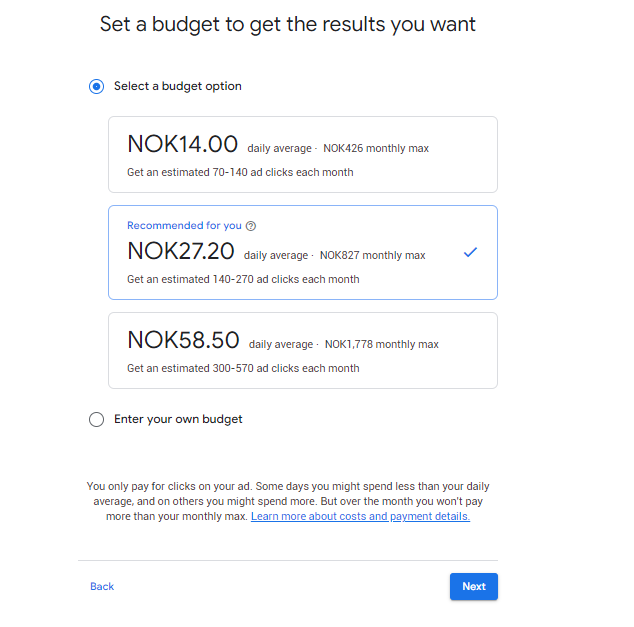Click the 'Select a budget option' label text
This screenshot has width=634, height=627.
(177, 87)
